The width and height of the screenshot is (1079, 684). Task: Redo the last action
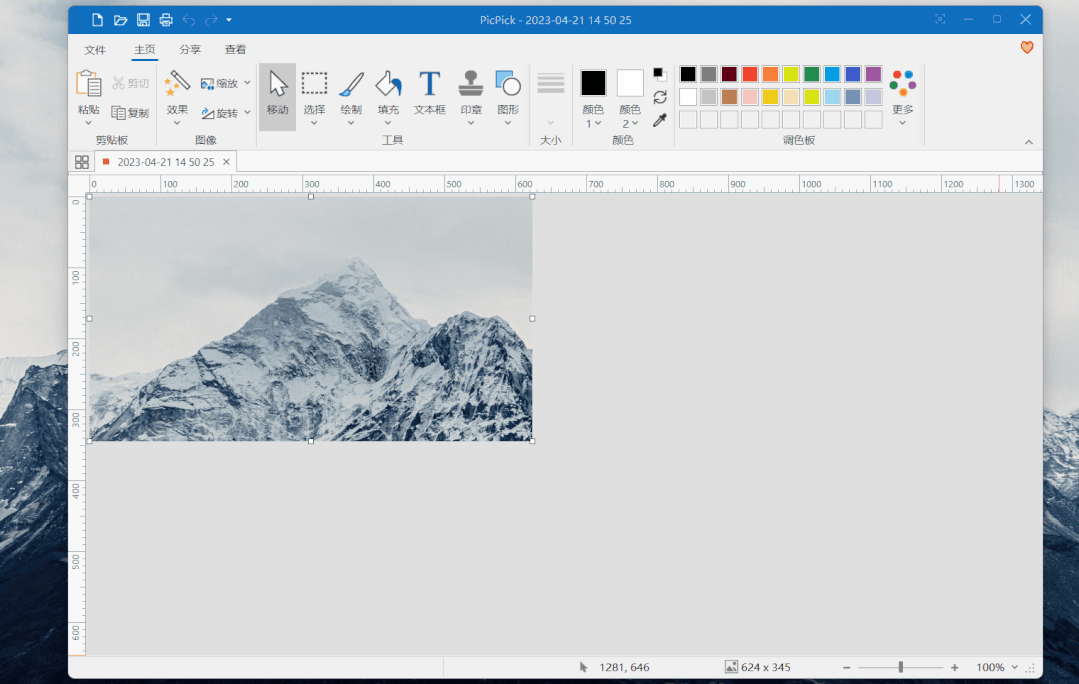tap(211, 20)
